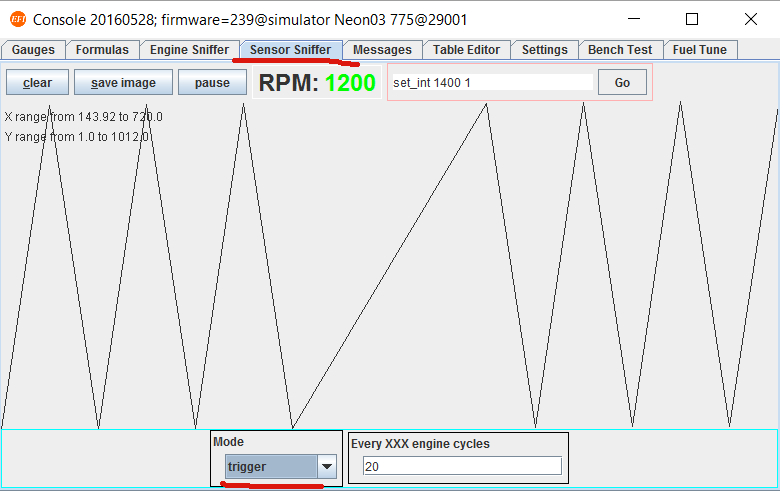Focus the Every XXX engine cycles field

[461, 466]
